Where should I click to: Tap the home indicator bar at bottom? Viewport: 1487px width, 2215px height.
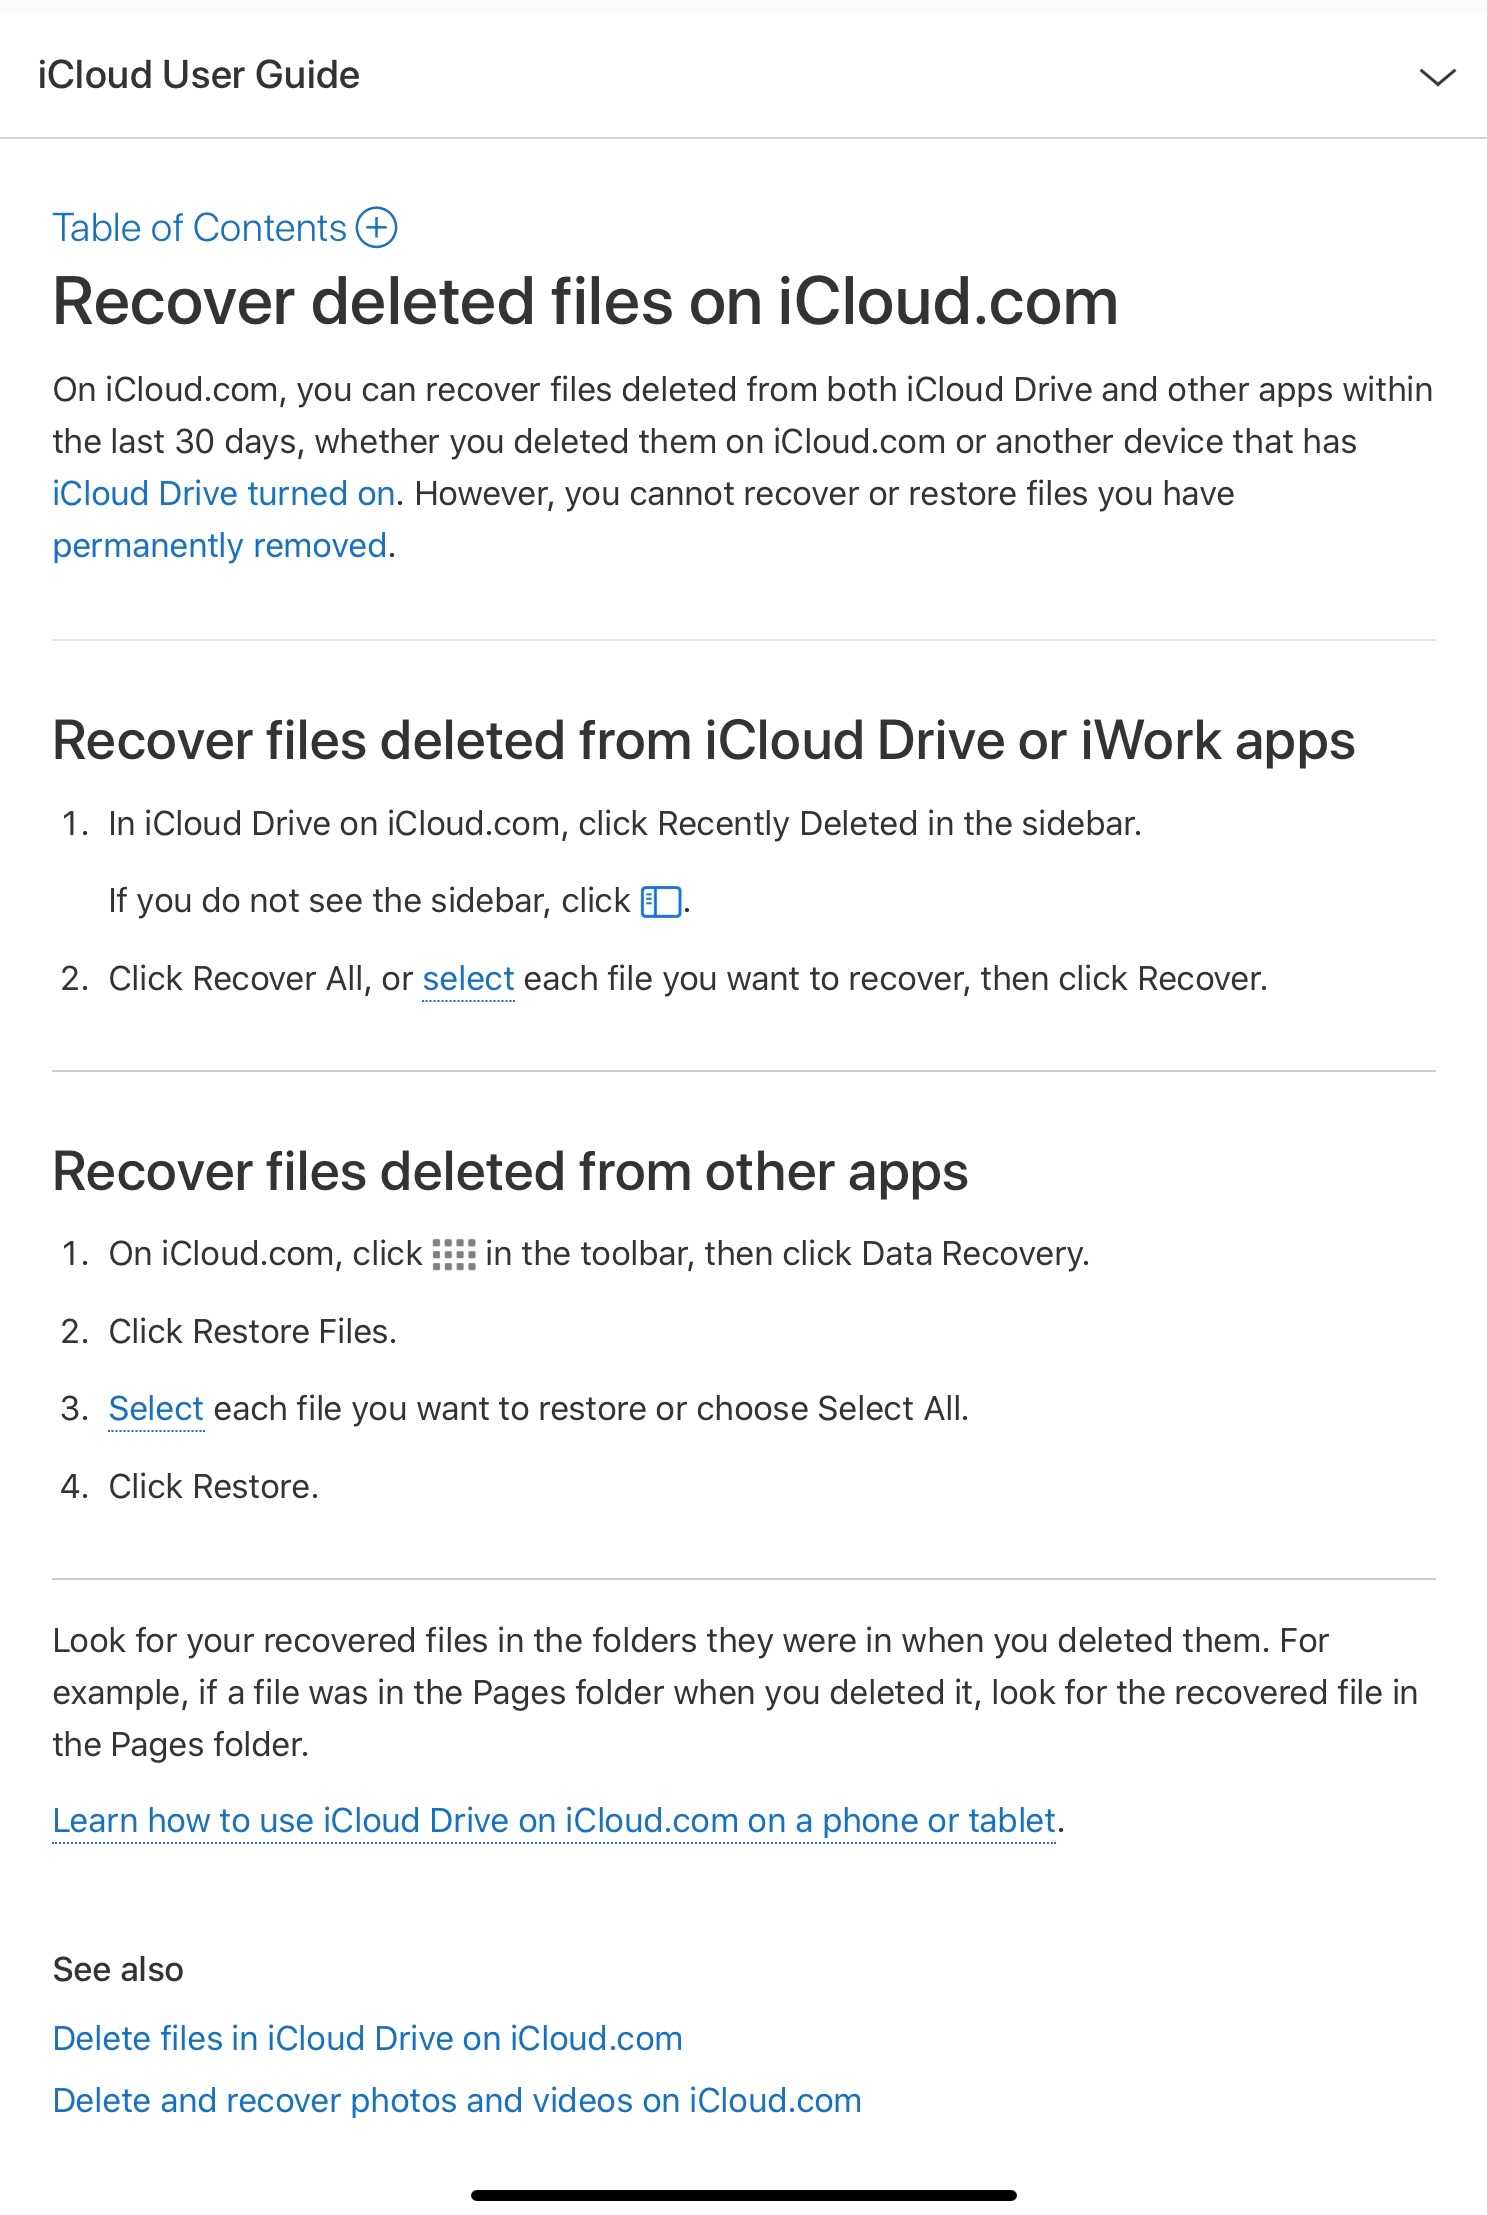(744, 2195)
